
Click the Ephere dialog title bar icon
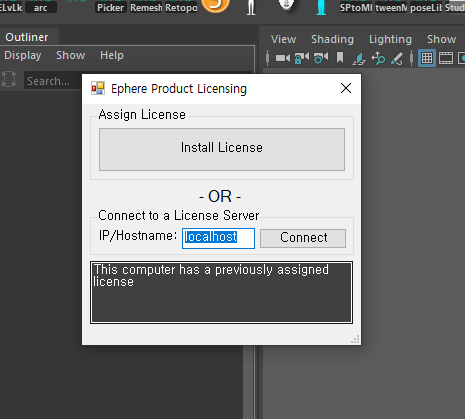point(98,88)
